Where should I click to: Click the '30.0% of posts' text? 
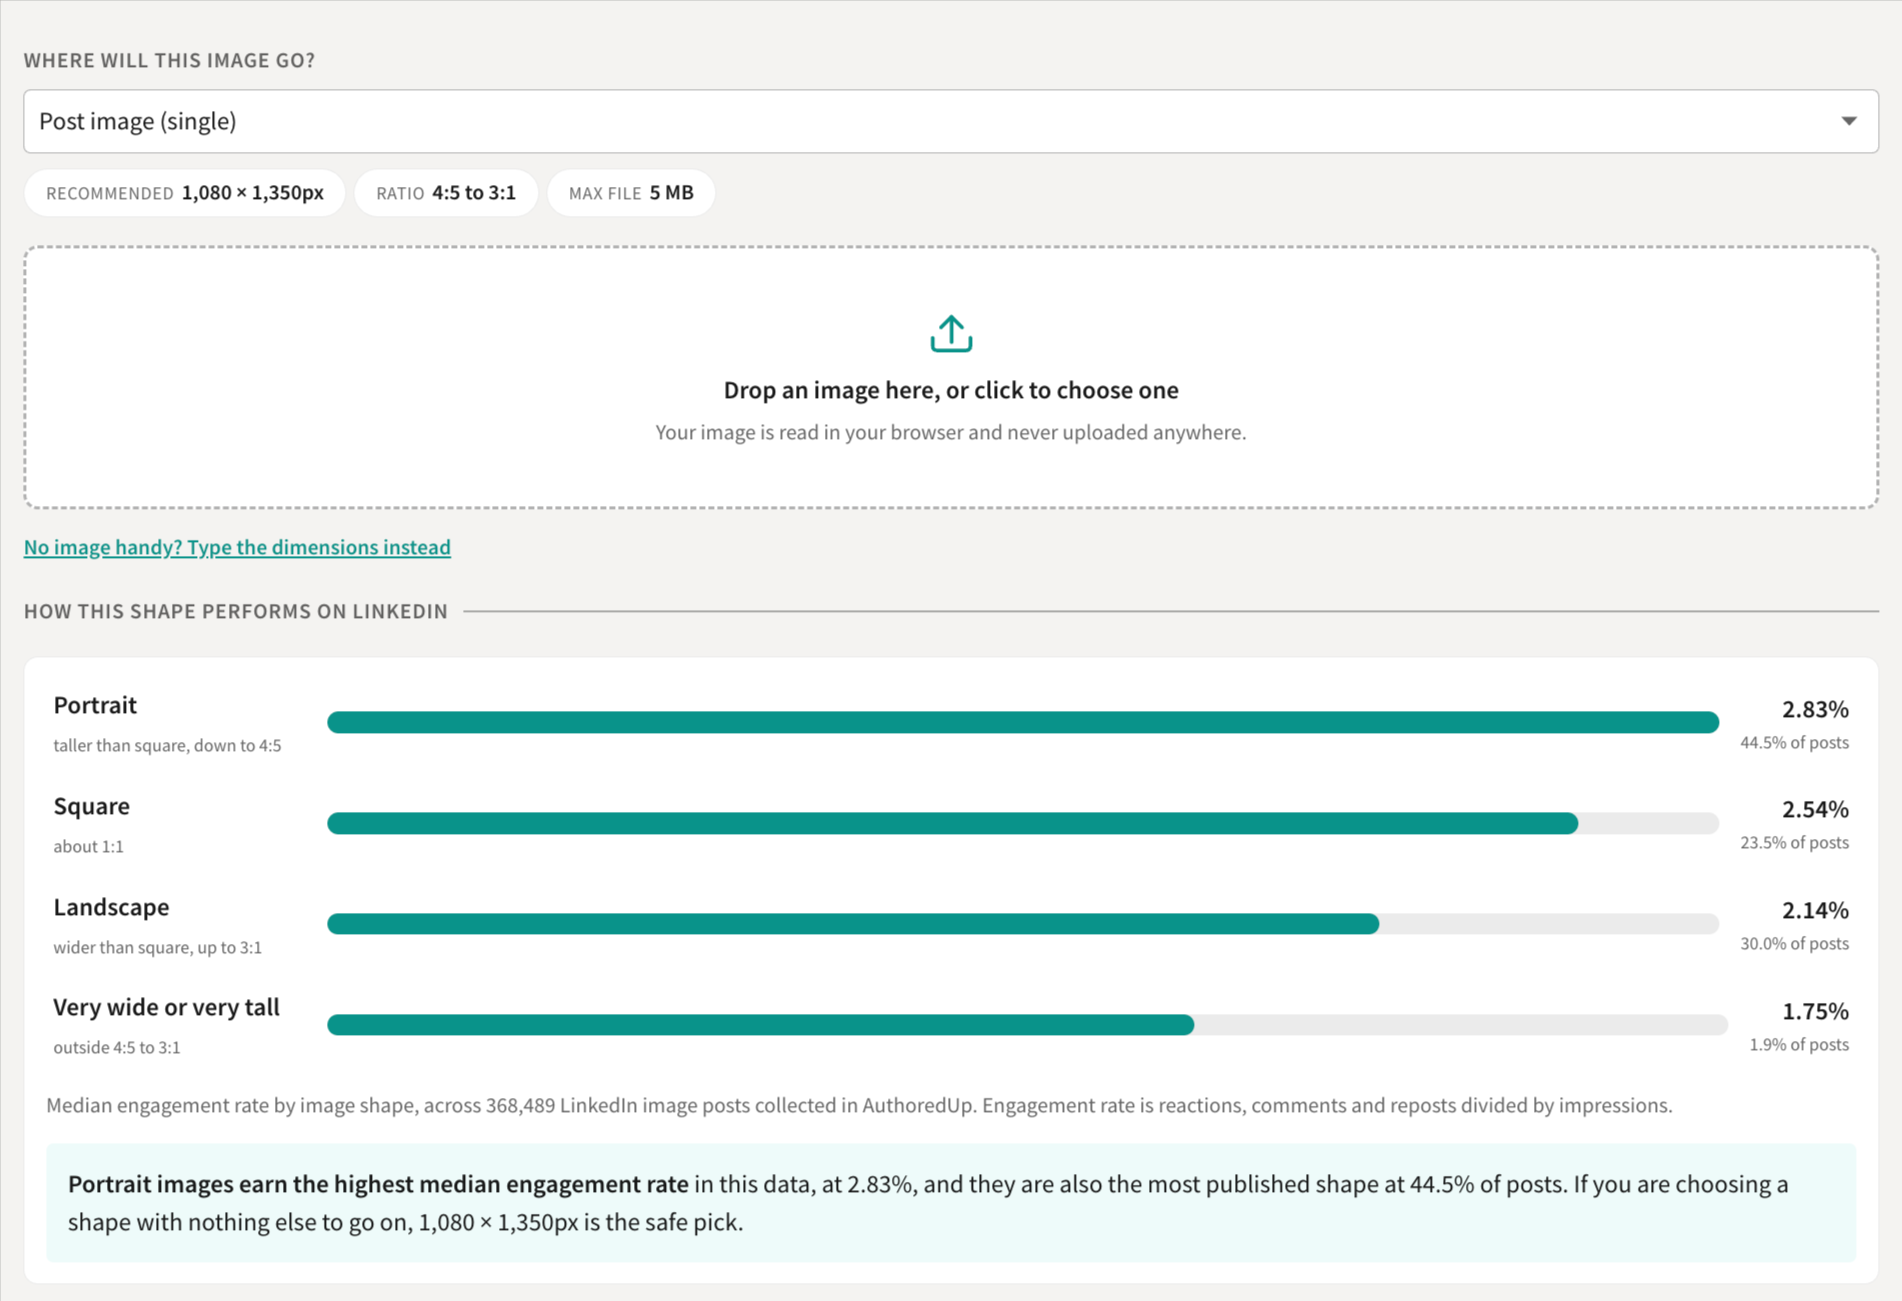pyautogui.click(x=1794, y=943)
